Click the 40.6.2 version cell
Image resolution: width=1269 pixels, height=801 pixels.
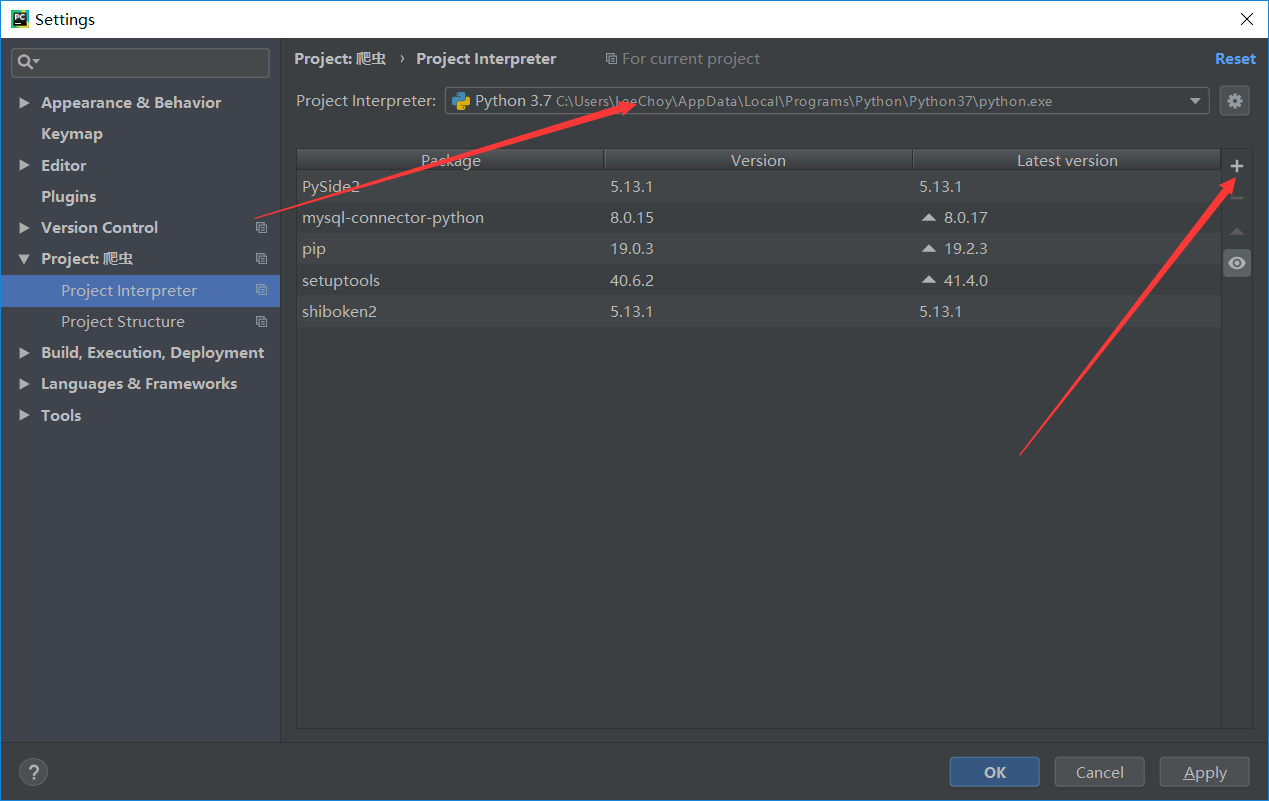pyautogui.click(x=631, y=280)
